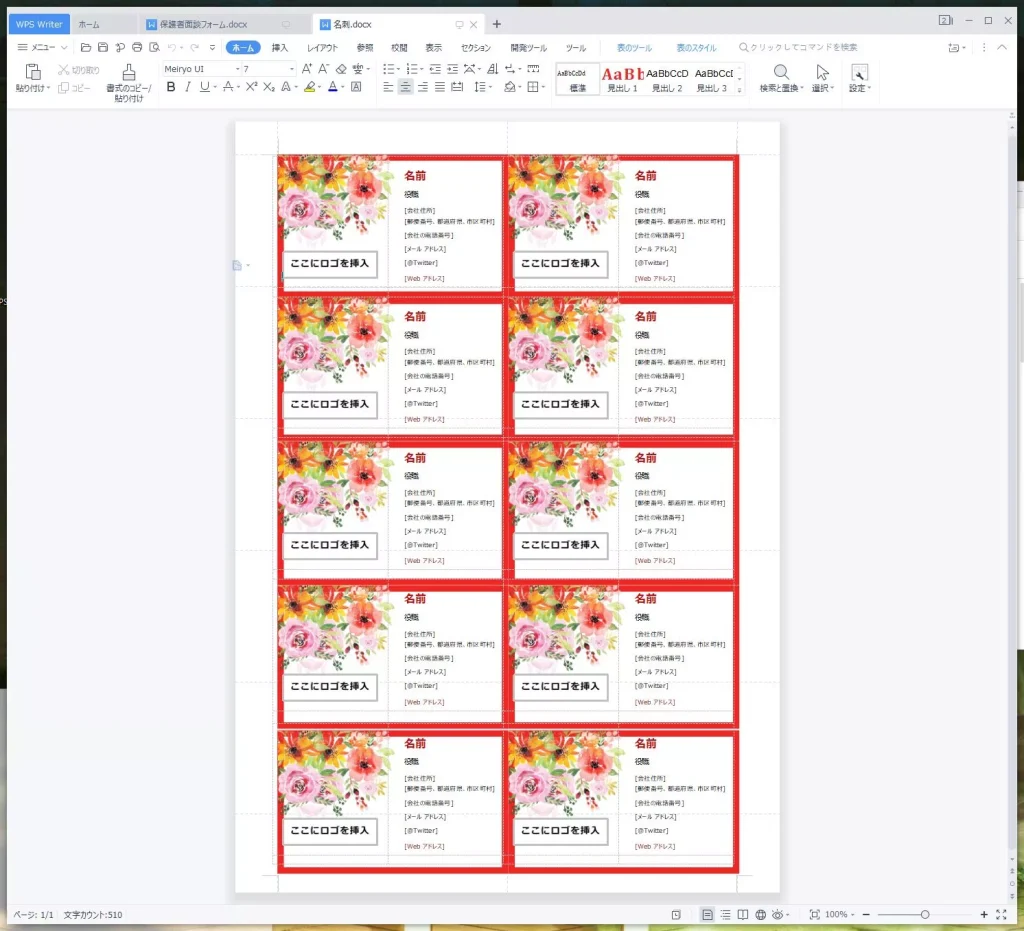The width and height of the screenshot is (1024, 931).
Task: Enter full screen mode from status bar
Action: [x=1001, y=915]
